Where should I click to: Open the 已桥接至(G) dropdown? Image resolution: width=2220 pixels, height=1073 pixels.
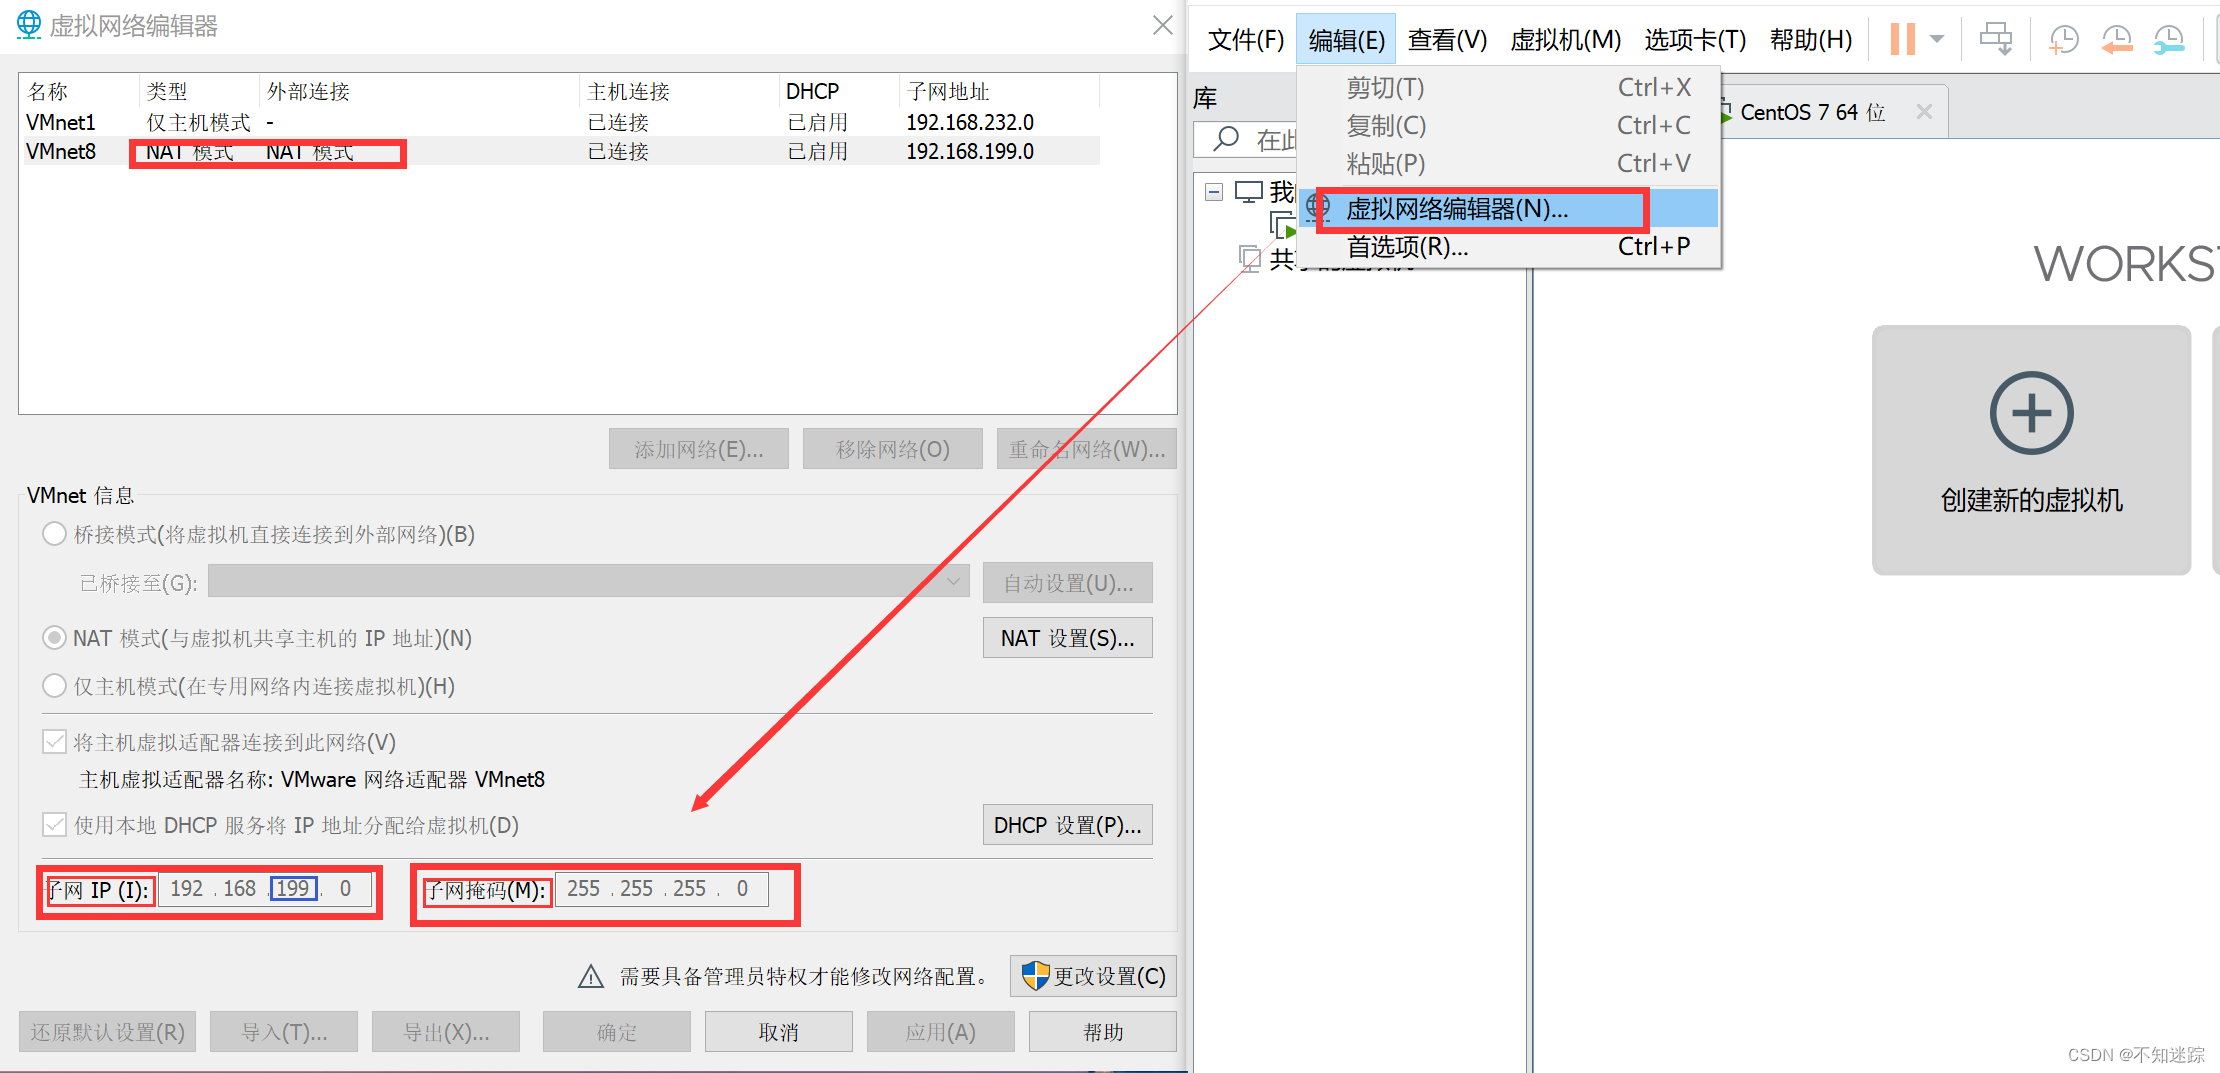pos(588,581)
